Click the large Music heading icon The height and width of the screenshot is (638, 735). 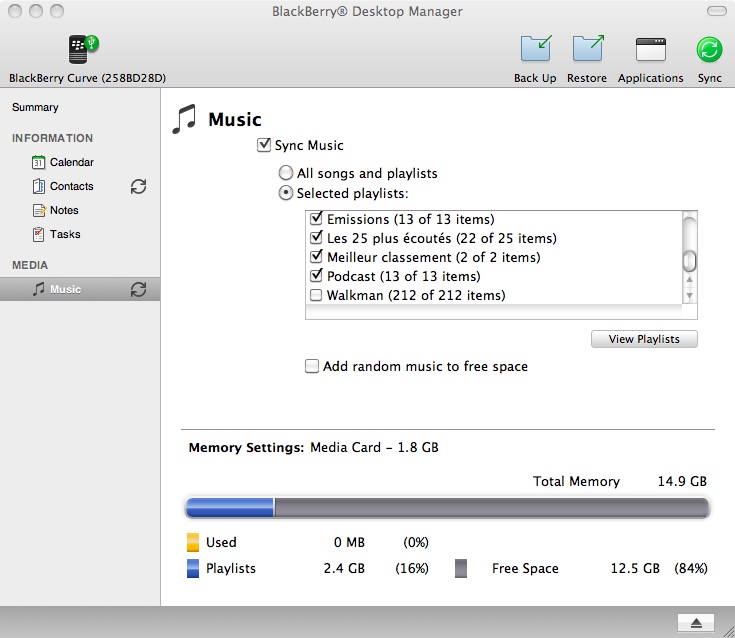point(184,119)
